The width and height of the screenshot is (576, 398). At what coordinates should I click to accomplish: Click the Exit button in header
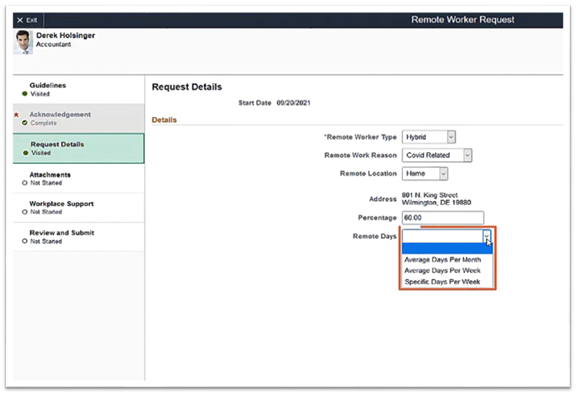27,20
